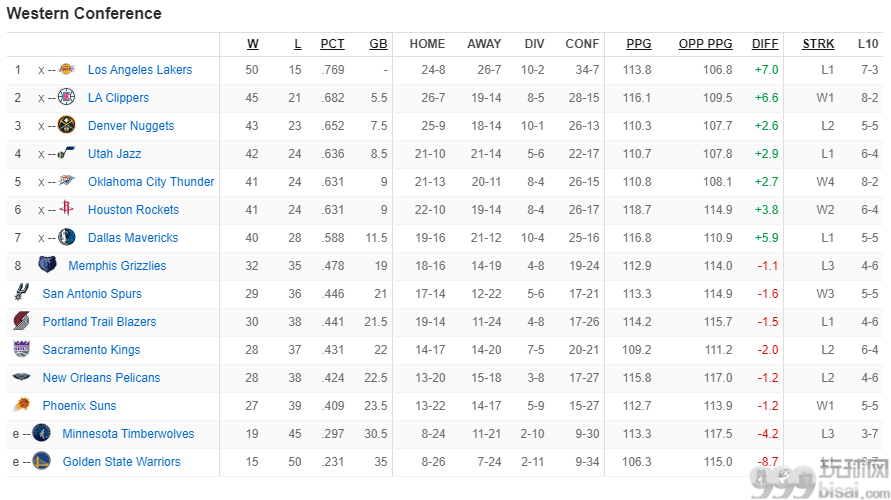Sort by PPG column header
This screenshot has width=891, height=500.
pyautogui.click(x=639, y=44)
